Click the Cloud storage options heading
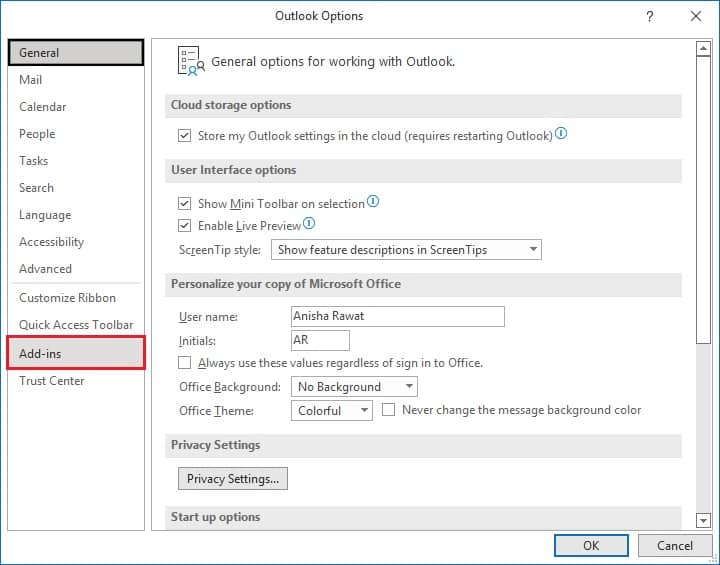 point(231,105)
